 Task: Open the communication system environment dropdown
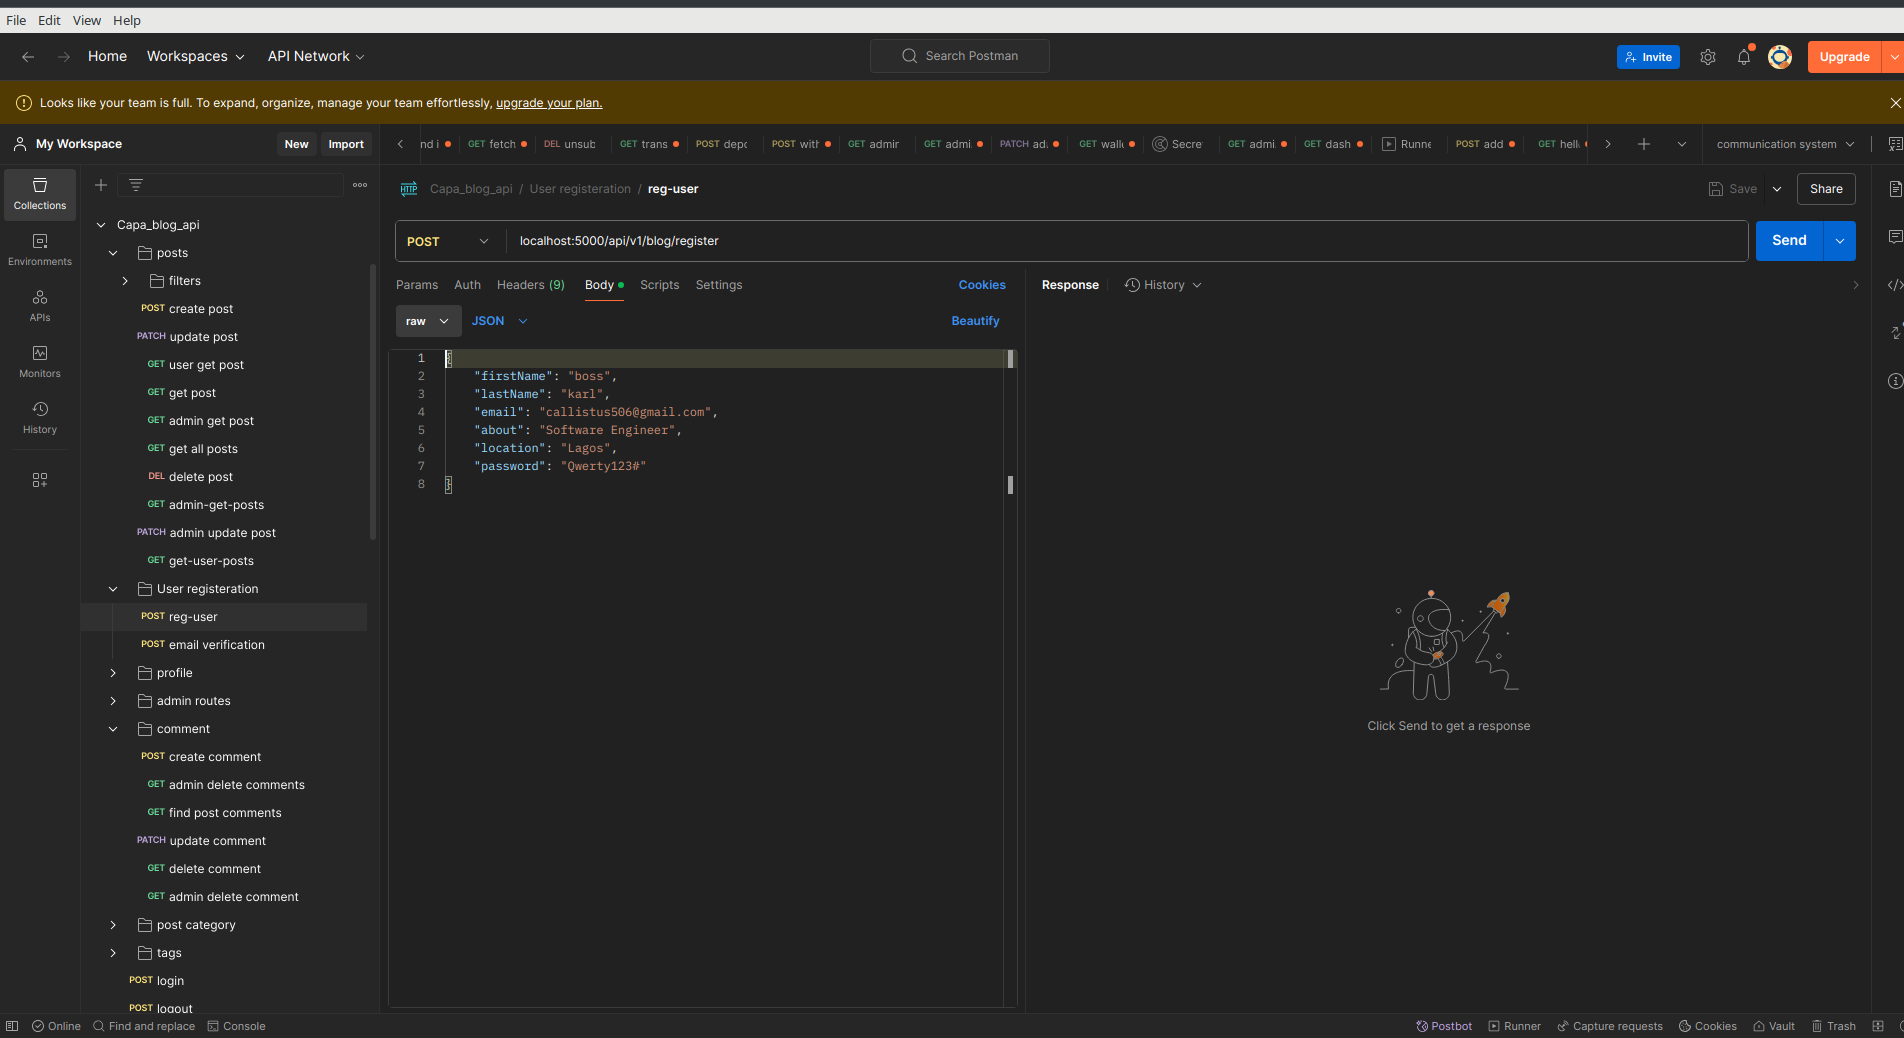point(1785,144)
